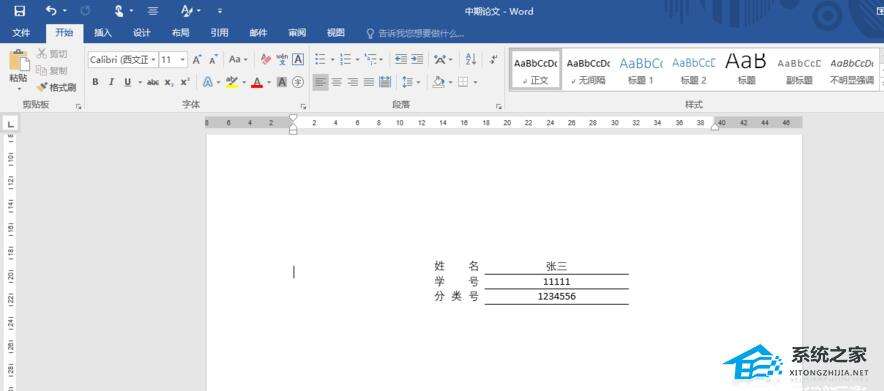Sort the selected text A to Z
Screen dimensions: 884x391
(471, 59)
